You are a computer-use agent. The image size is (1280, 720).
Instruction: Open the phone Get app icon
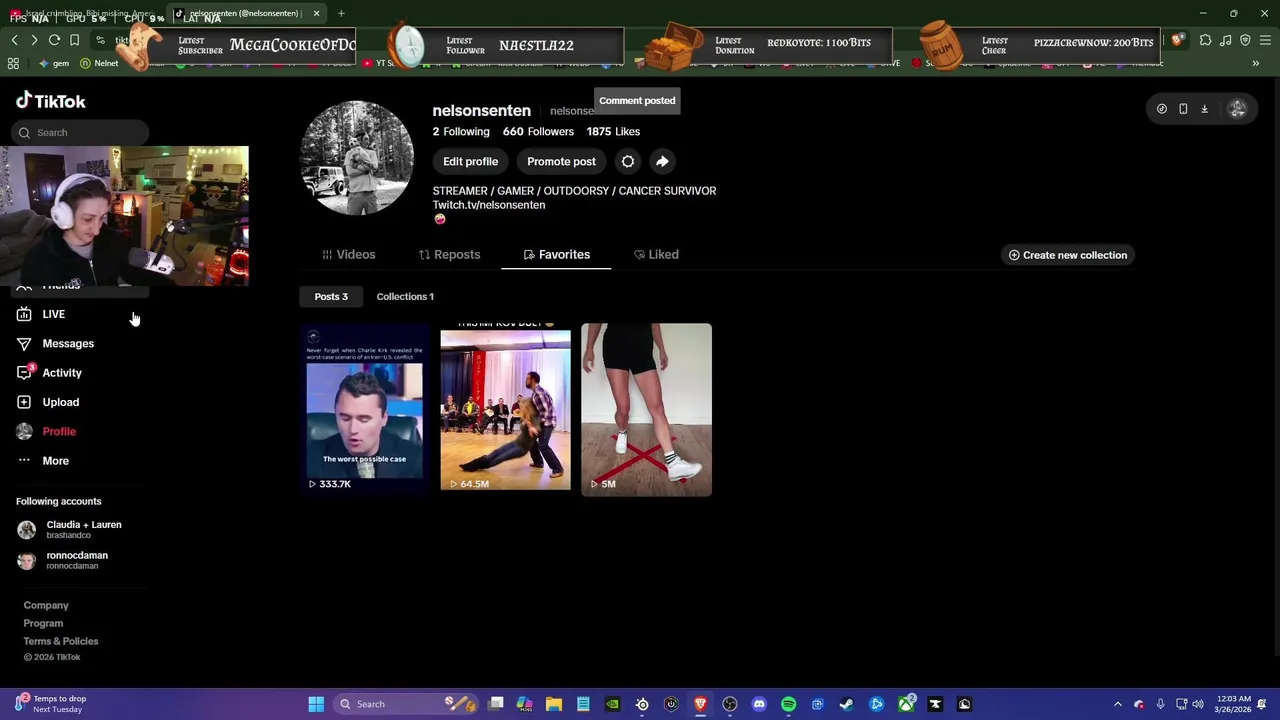tap(1183, 109)
